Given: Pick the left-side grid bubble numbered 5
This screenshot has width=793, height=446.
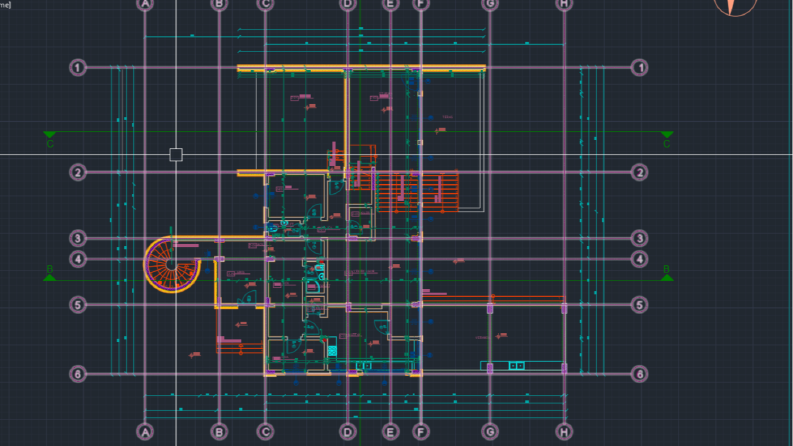Looking at the screenshot, I should [77, 305].
